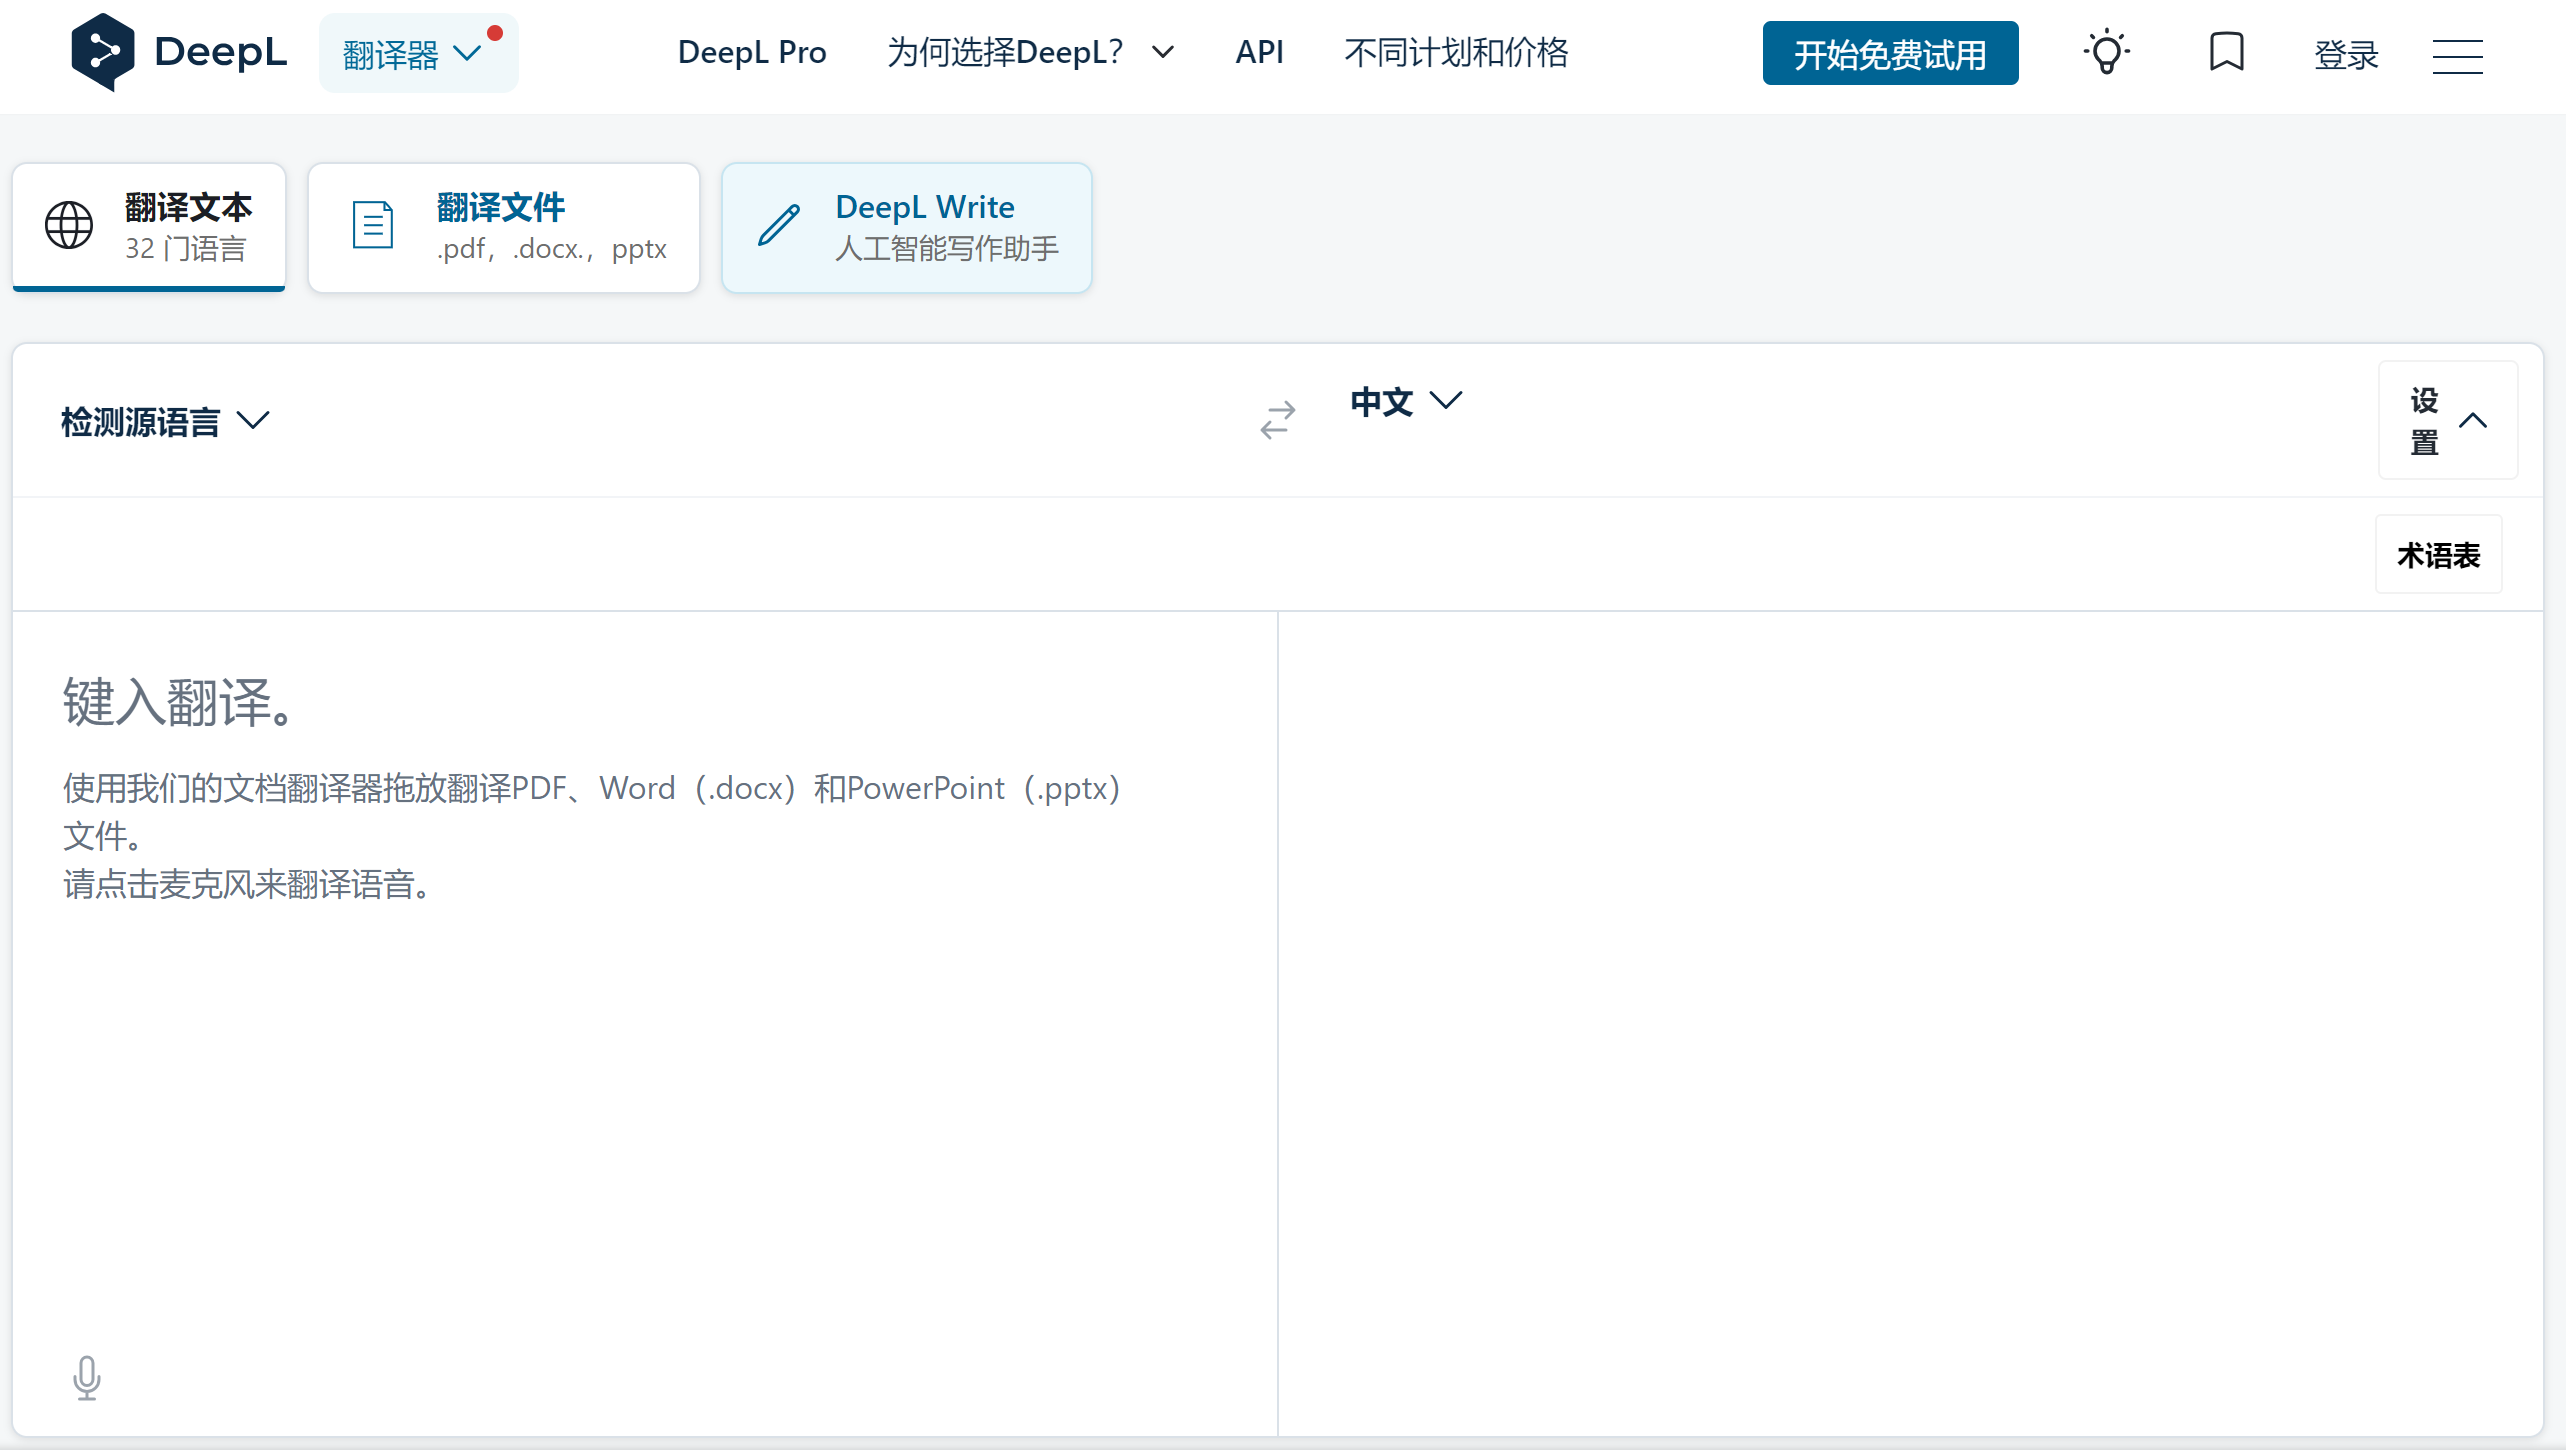Click the globe icon on 翻译文本
The height and width of the screenshot is (1450, 2566).
(69, 225)
